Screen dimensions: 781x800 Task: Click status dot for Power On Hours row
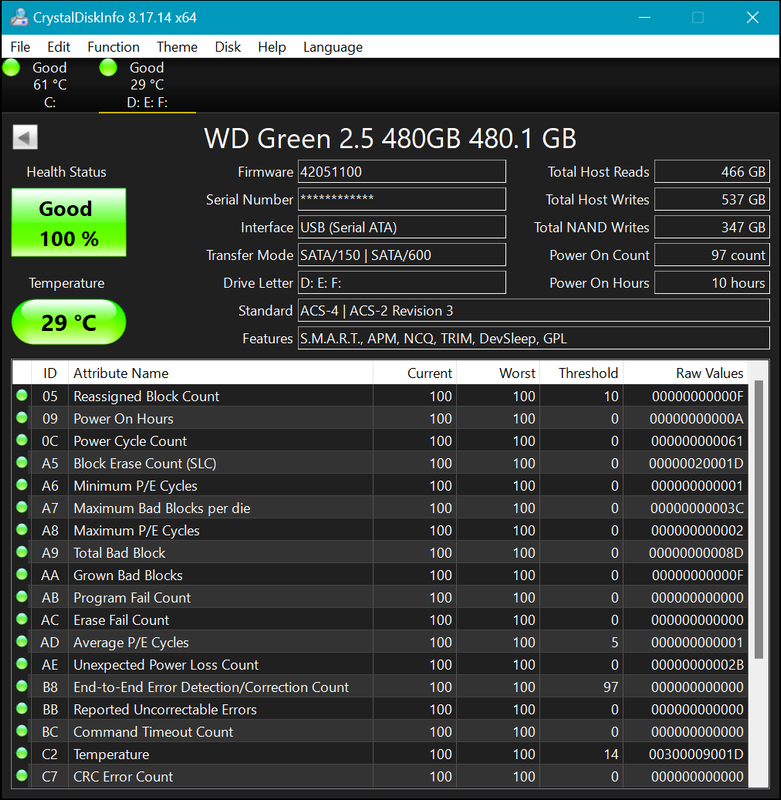pos(21,418)
